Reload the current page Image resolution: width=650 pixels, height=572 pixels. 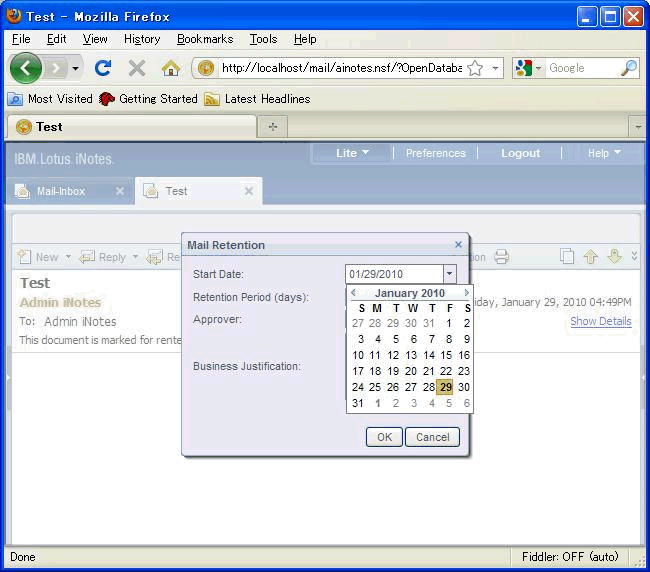[103, 68]
